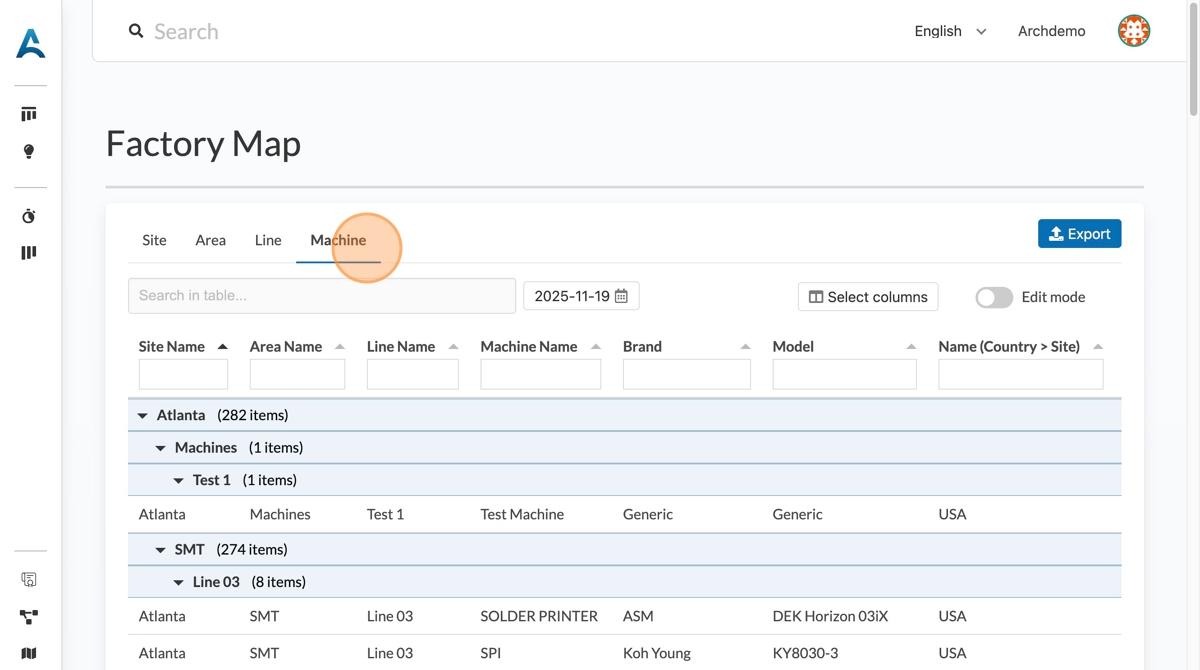The height and width of the screenshot is (670, 1200).
Task: Click the user avatar icon
Action: click(x=1133, y=31)
